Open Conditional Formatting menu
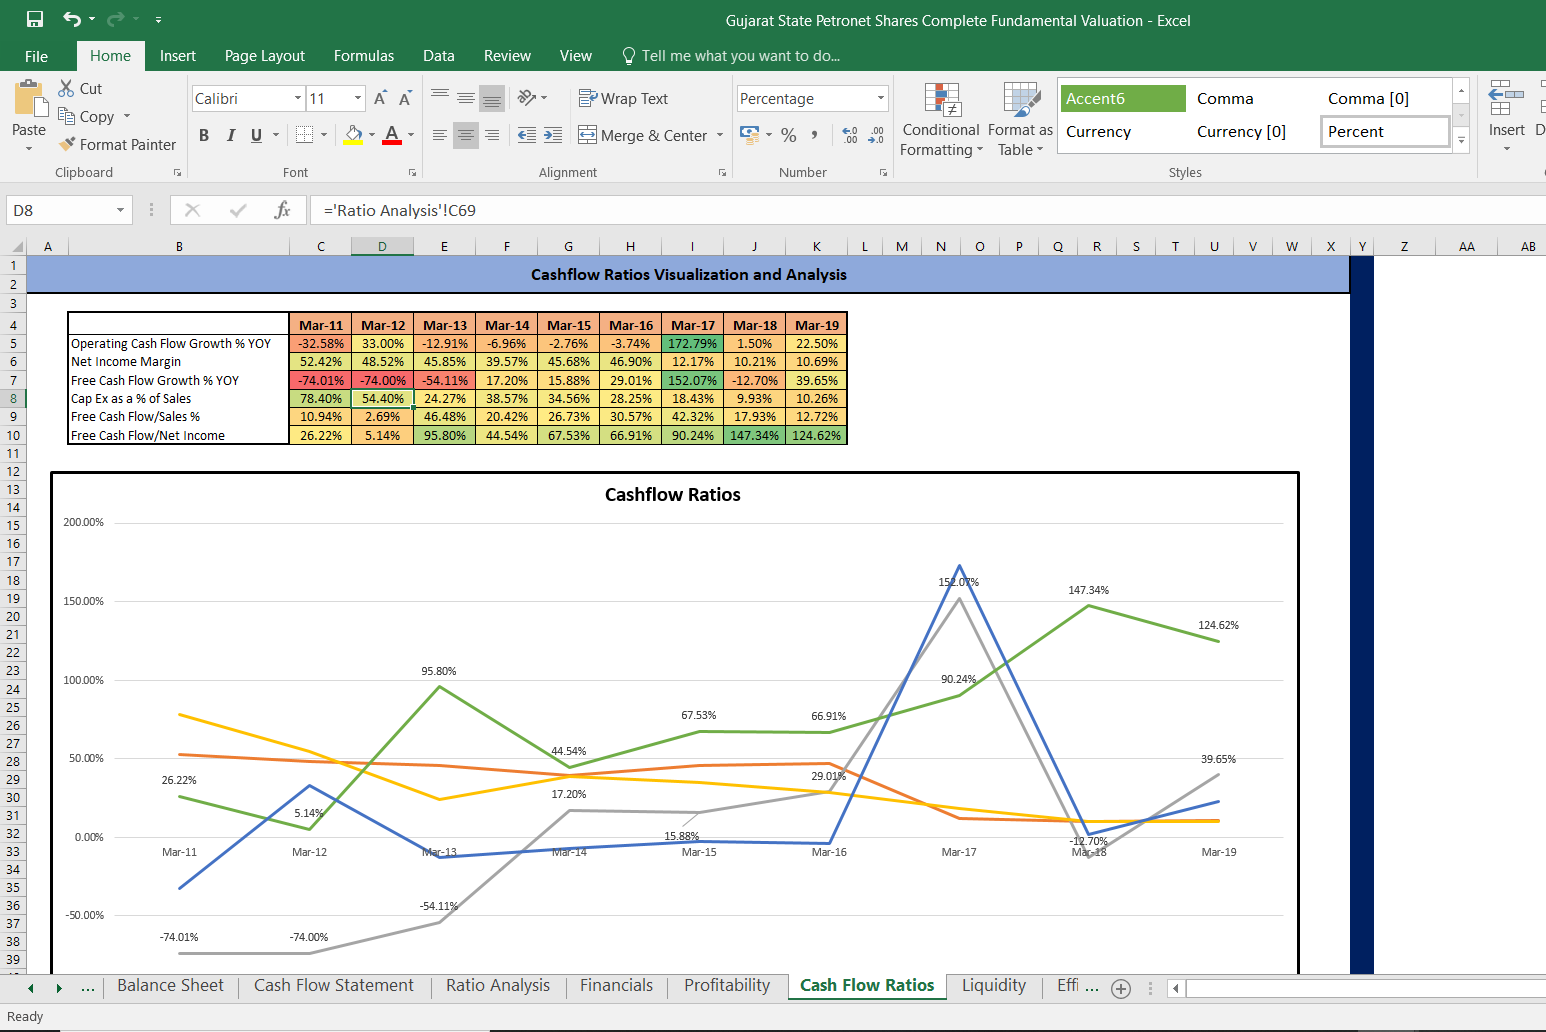This screenshot has width=1546, height=1032. click(941, 120)
